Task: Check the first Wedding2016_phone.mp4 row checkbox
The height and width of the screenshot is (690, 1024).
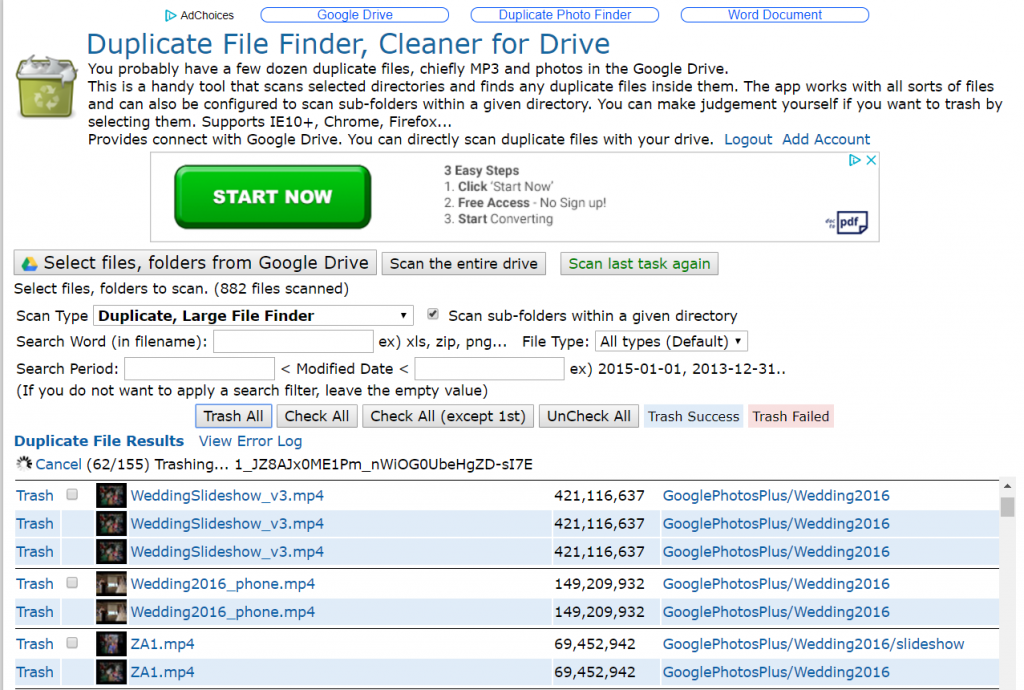Action: 72,582
